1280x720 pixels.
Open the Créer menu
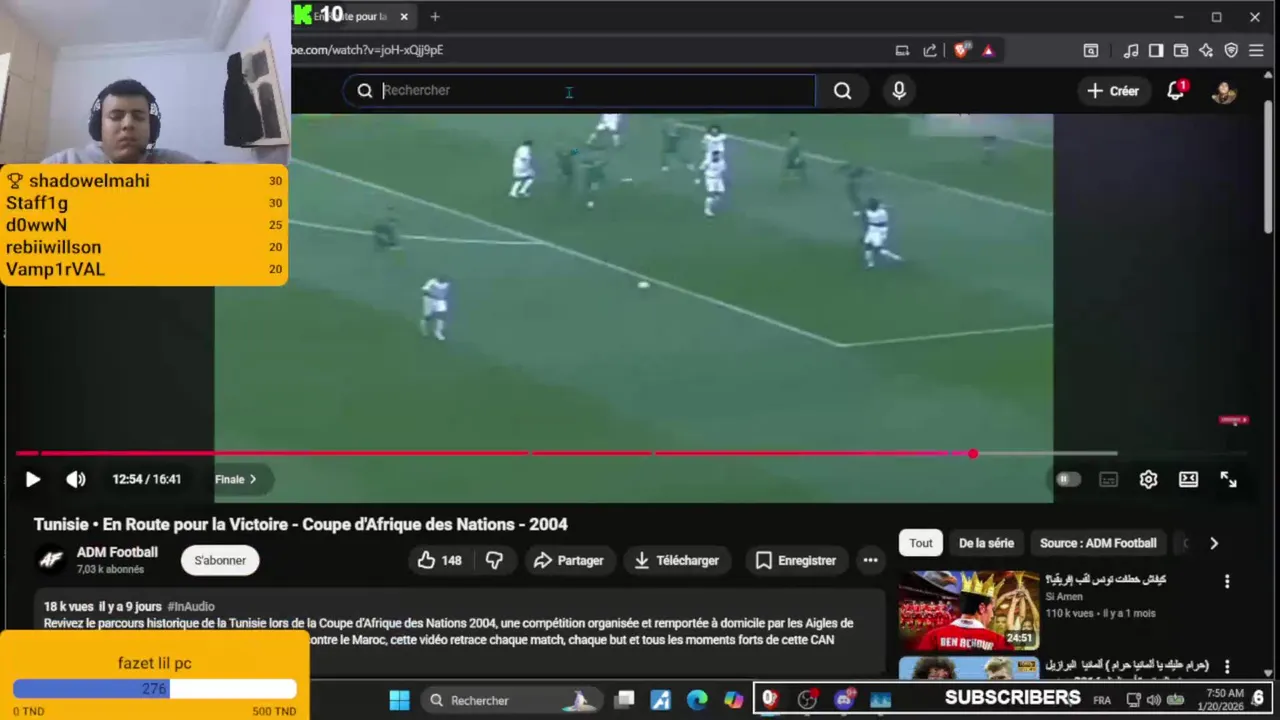point(1113,91)
